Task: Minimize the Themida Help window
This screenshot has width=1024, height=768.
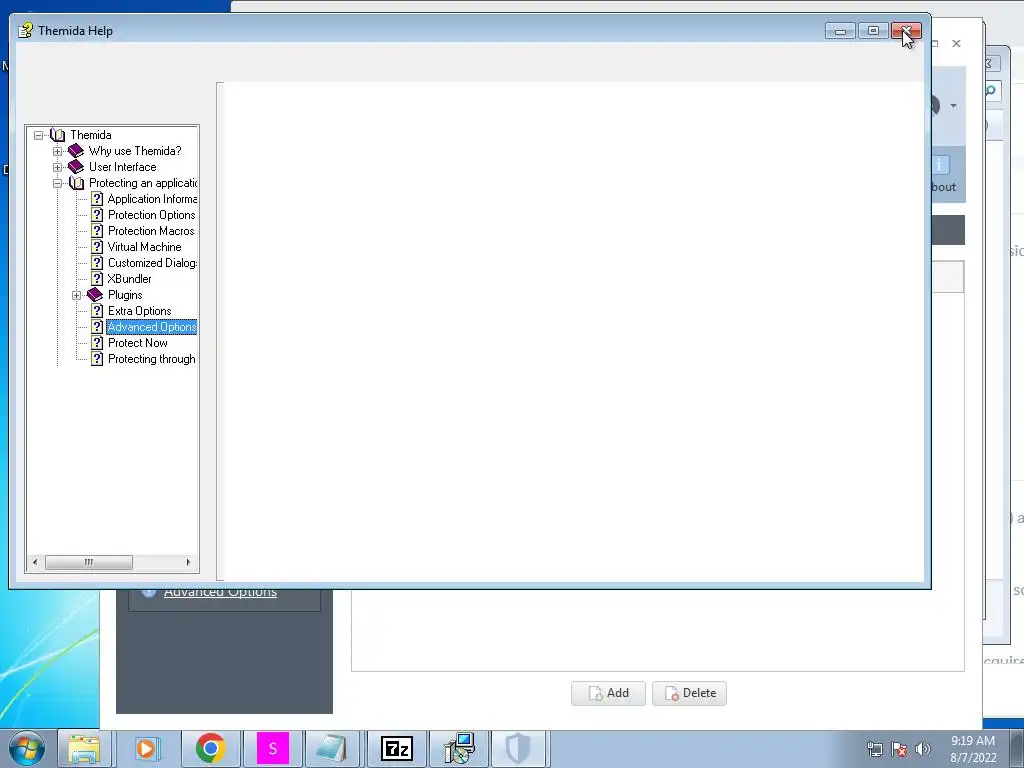Action: tap(840, 31)
